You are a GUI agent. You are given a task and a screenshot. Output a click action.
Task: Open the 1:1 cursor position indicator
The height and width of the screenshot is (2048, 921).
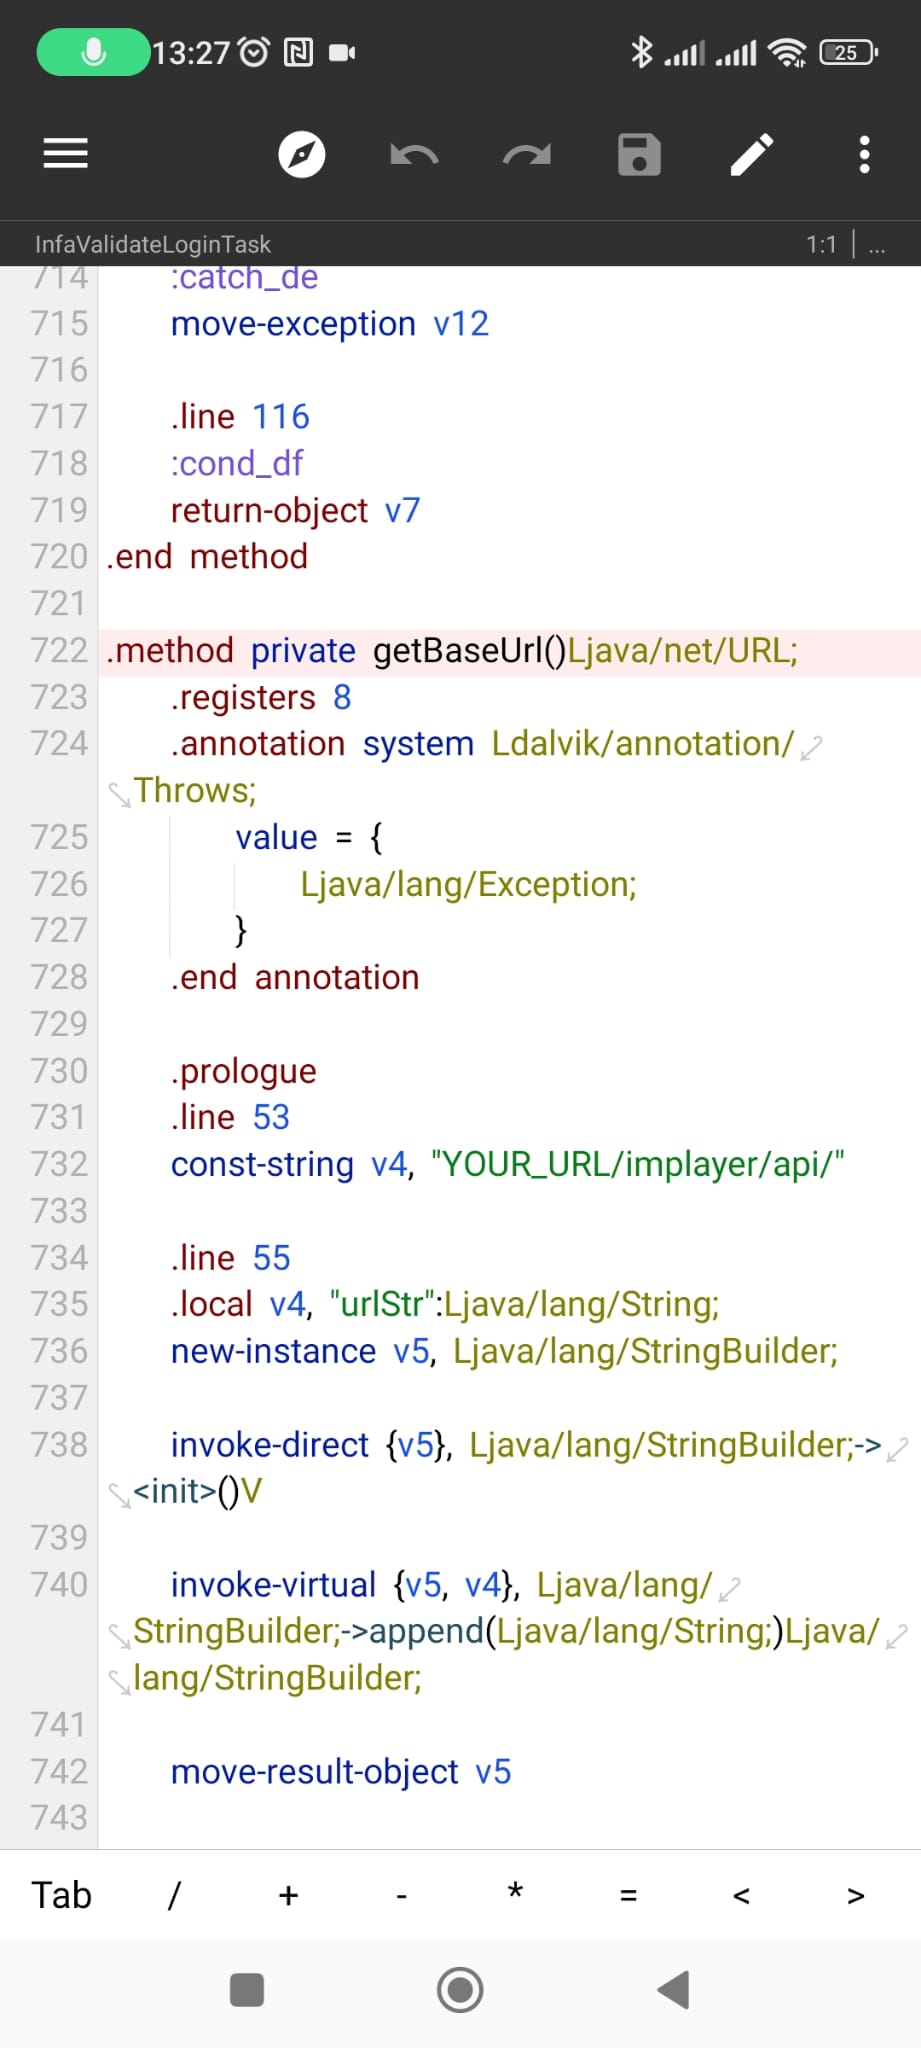click(821, 244)
